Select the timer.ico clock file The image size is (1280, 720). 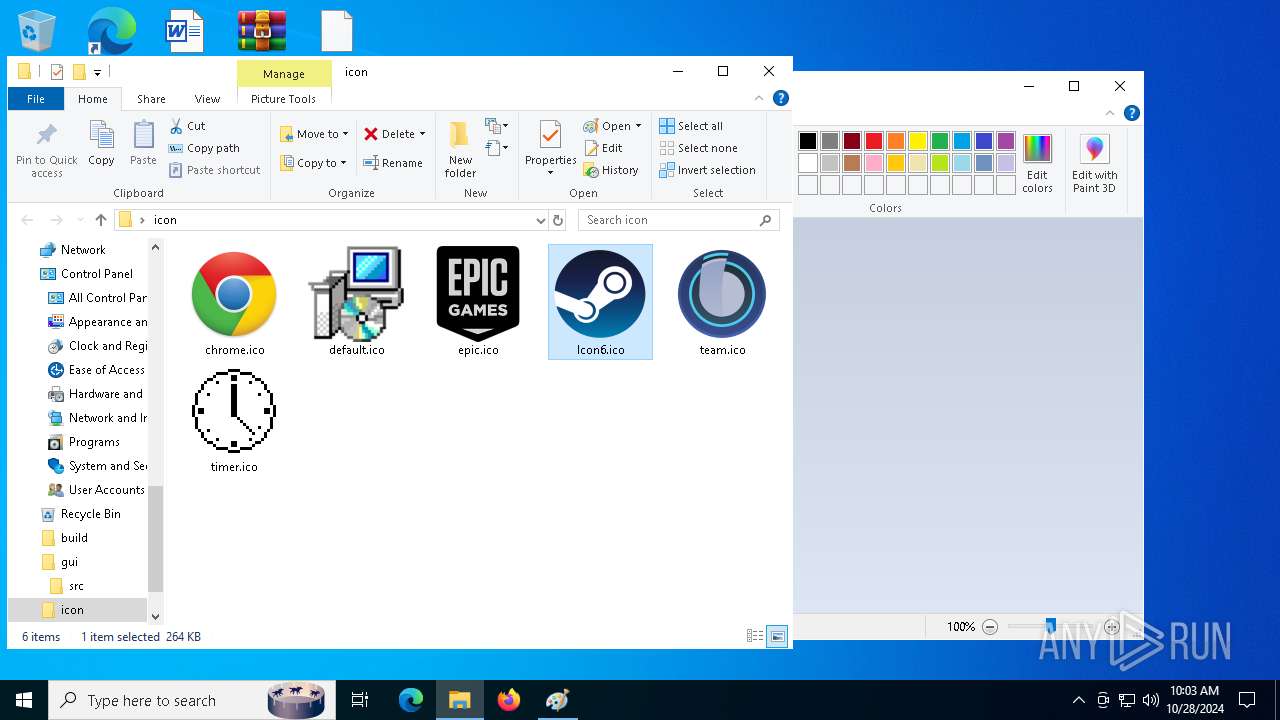(x=234, y=420)
